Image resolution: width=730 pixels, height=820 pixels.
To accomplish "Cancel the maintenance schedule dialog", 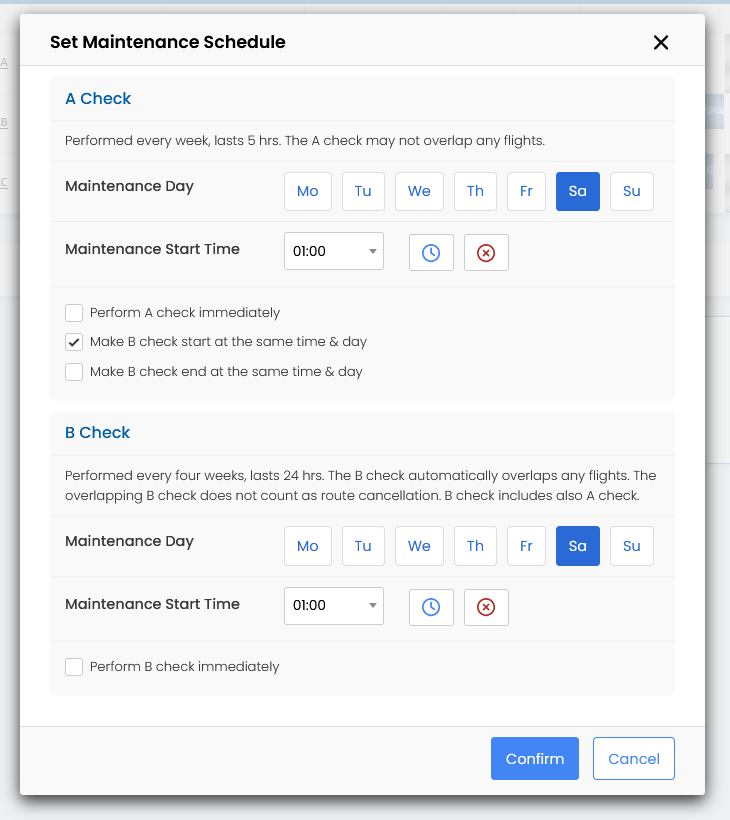I will [x=633, y=759].
